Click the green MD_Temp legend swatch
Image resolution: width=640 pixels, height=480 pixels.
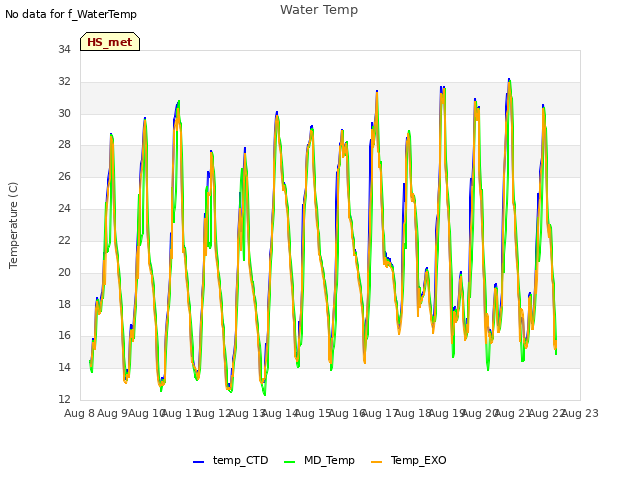coord(289,462)
